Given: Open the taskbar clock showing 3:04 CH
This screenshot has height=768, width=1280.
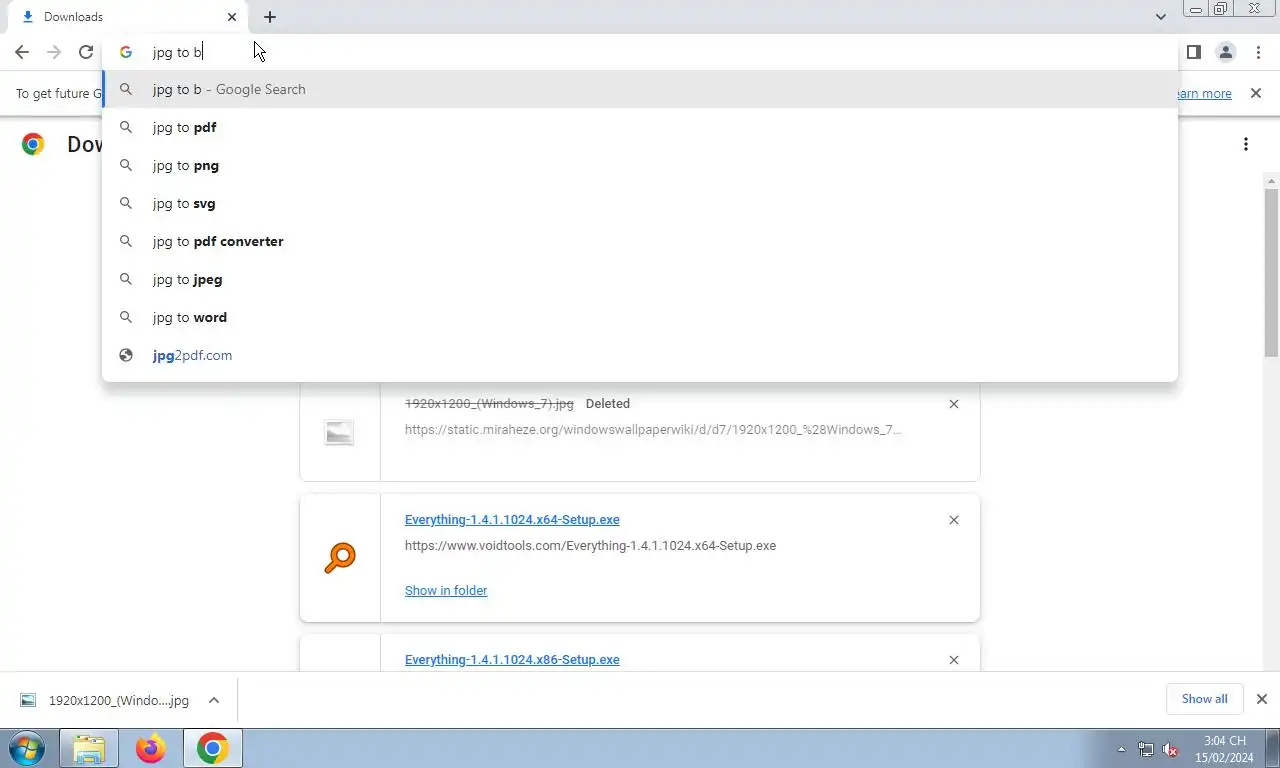Looking at the screenshot, I should point(1225,749).
